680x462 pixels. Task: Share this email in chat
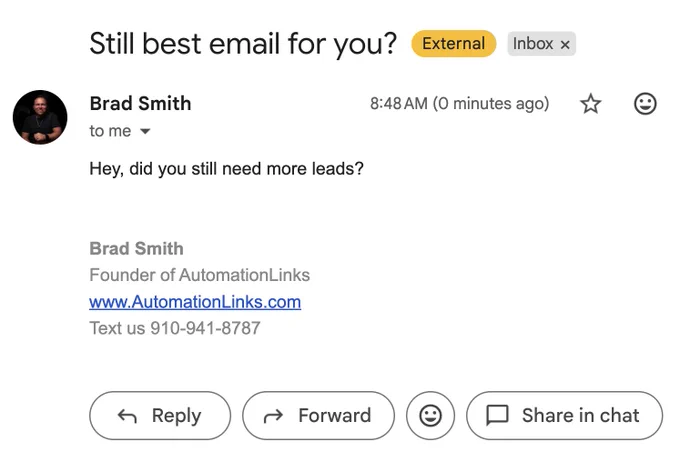click(x=564, y=416)
